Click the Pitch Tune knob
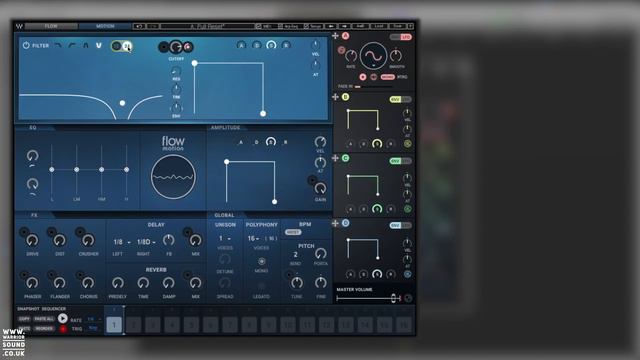The width and height of the screenshot is (640, 360). [297, 282]
